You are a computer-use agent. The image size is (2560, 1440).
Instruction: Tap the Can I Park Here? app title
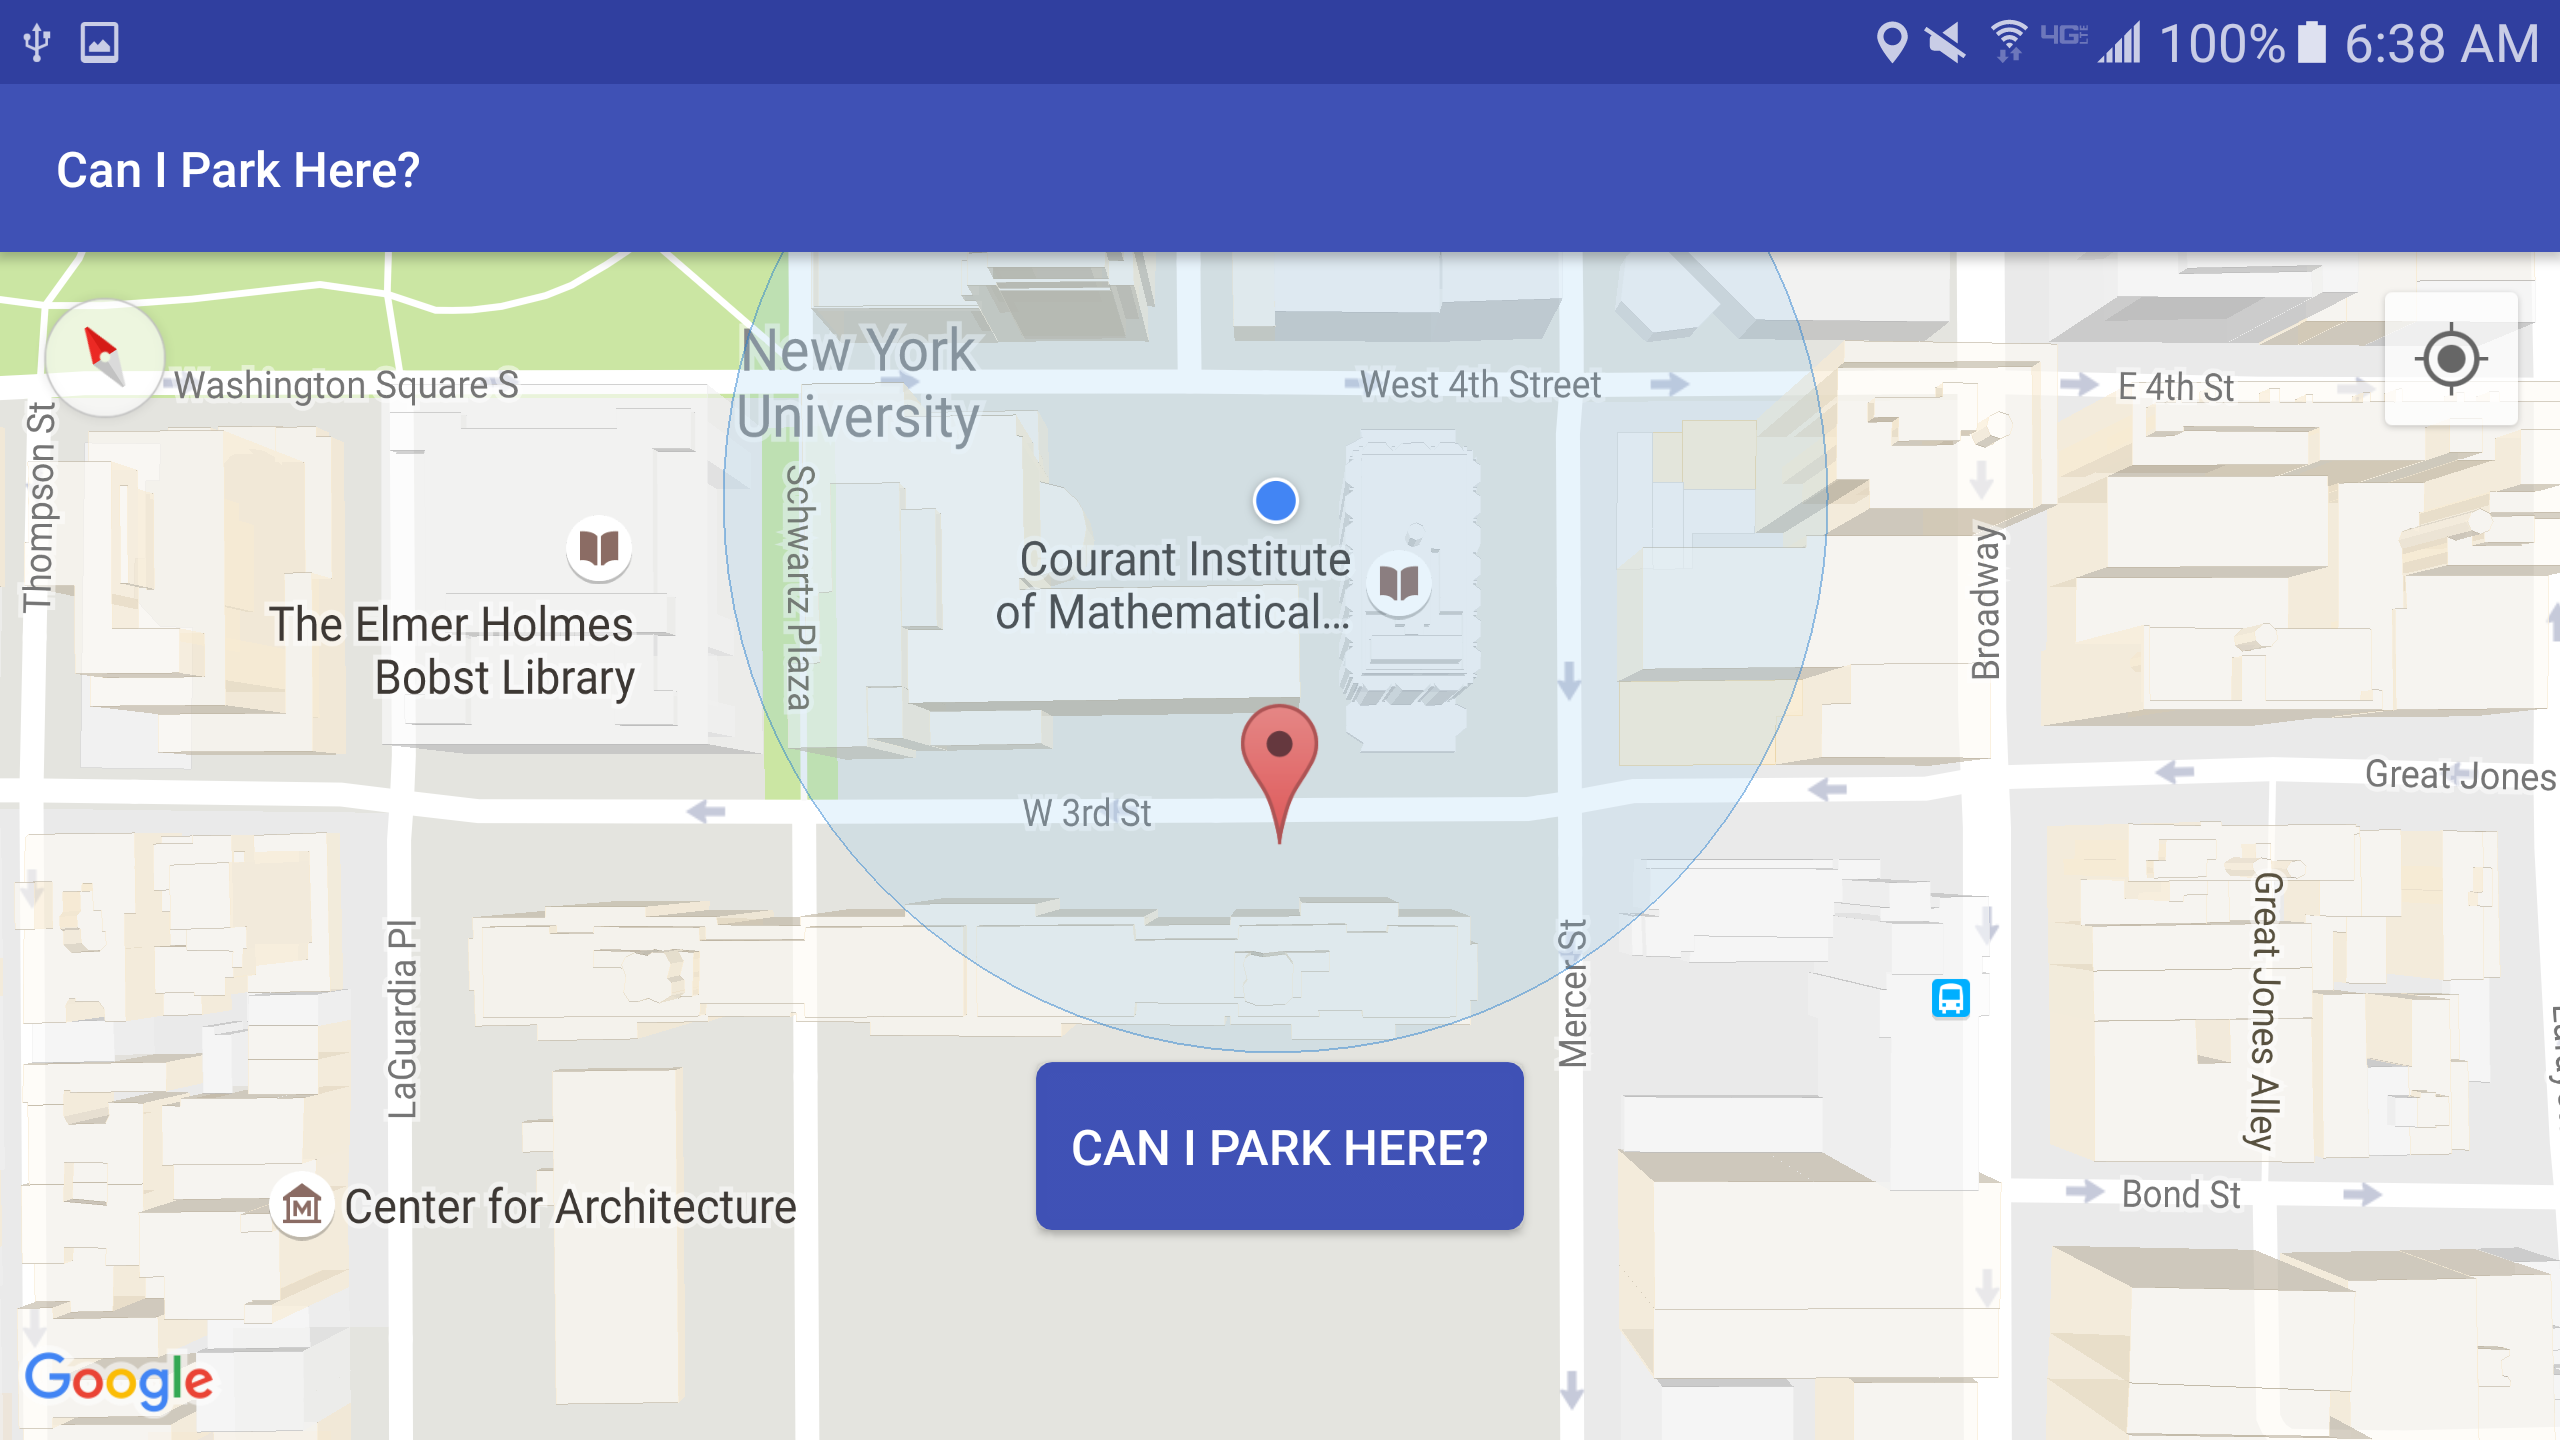(x=238, y=170)
